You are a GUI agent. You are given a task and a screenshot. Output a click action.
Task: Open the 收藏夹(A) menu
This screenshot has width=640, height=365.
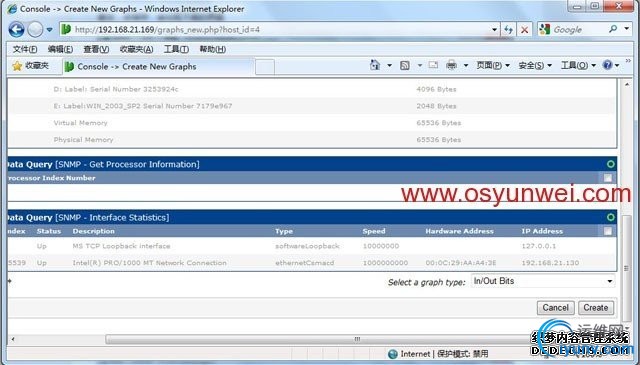click(136, 49)
